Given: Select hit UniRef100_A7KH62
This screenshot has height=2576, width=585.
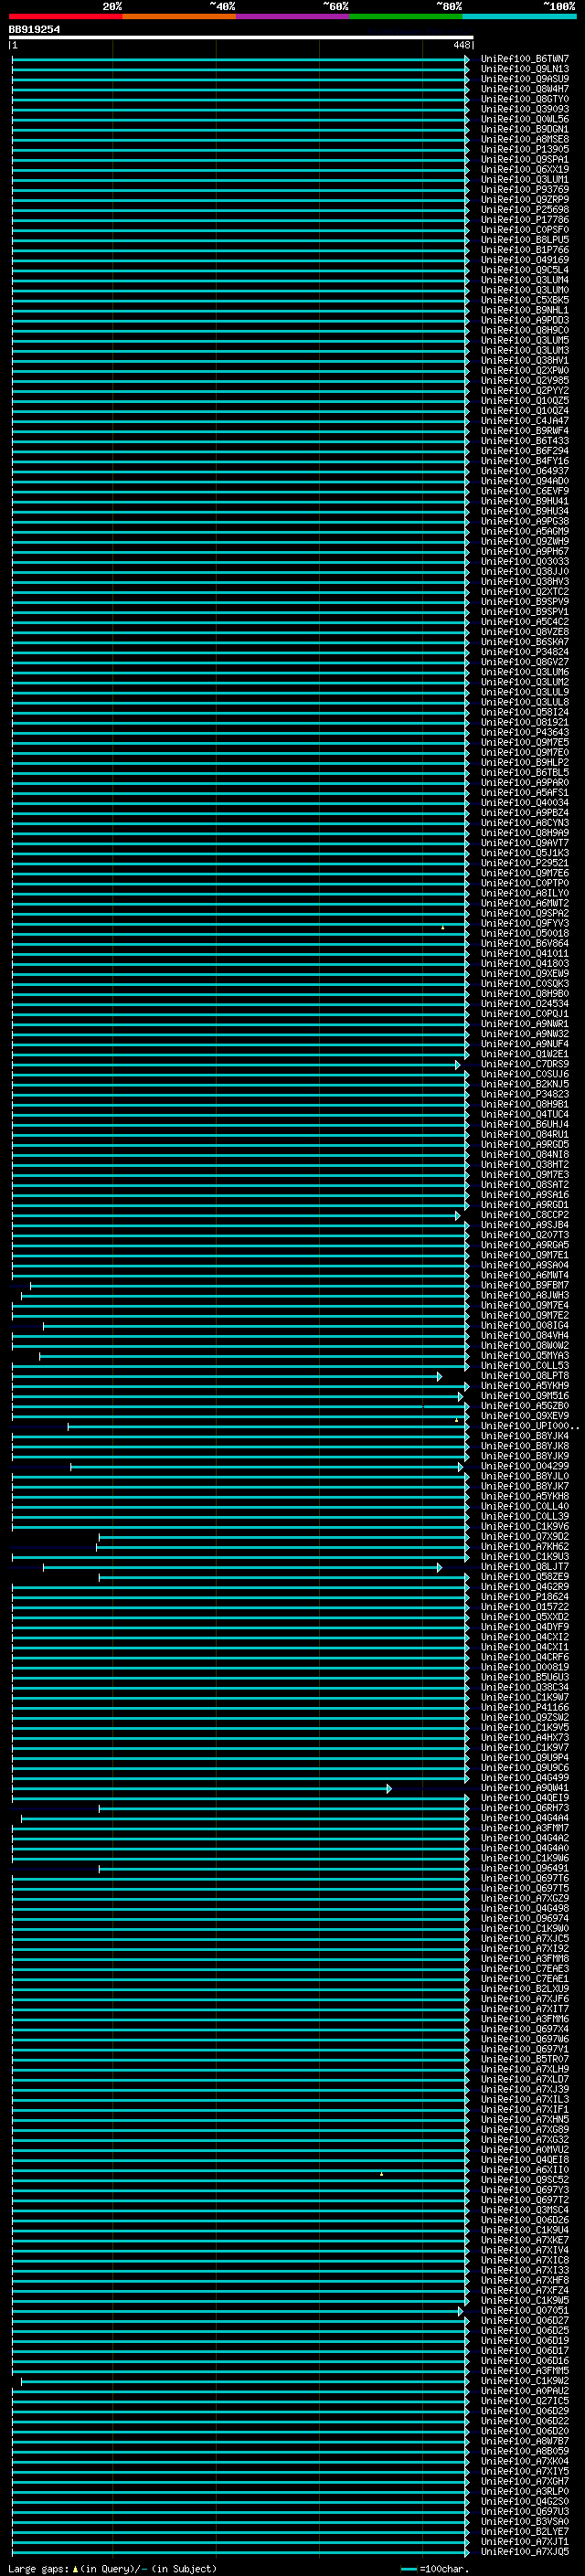Looking at the screenshot, I should [x=524, y=1547].
